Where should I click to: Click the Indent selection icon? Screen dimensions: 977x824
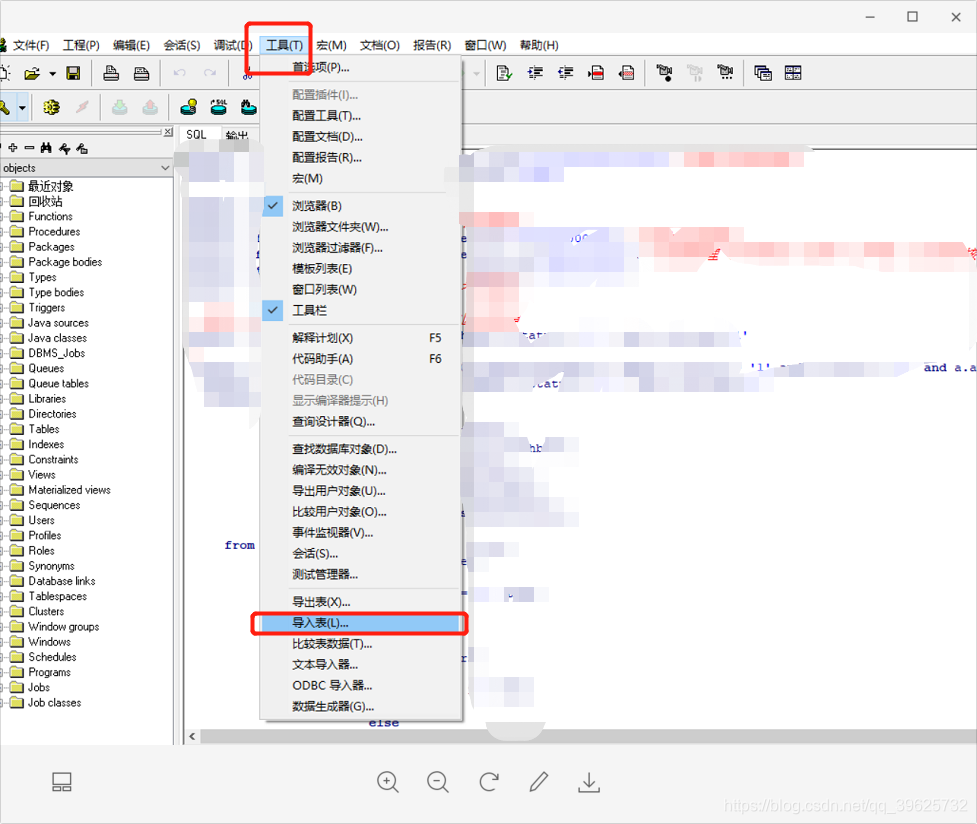[535, 74]
